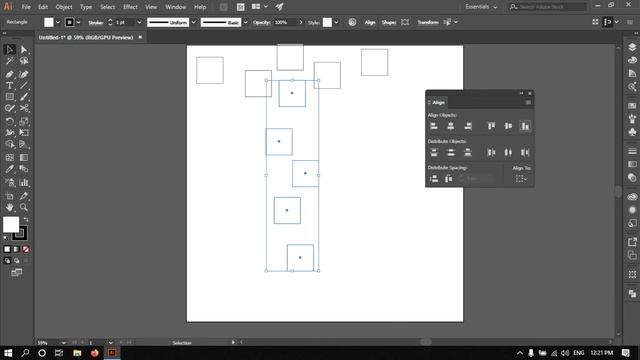The height and width of the screenshot is (360, 640).
Task: Click Horizontal Align Left in Align panel
Action: coord(434,126)
